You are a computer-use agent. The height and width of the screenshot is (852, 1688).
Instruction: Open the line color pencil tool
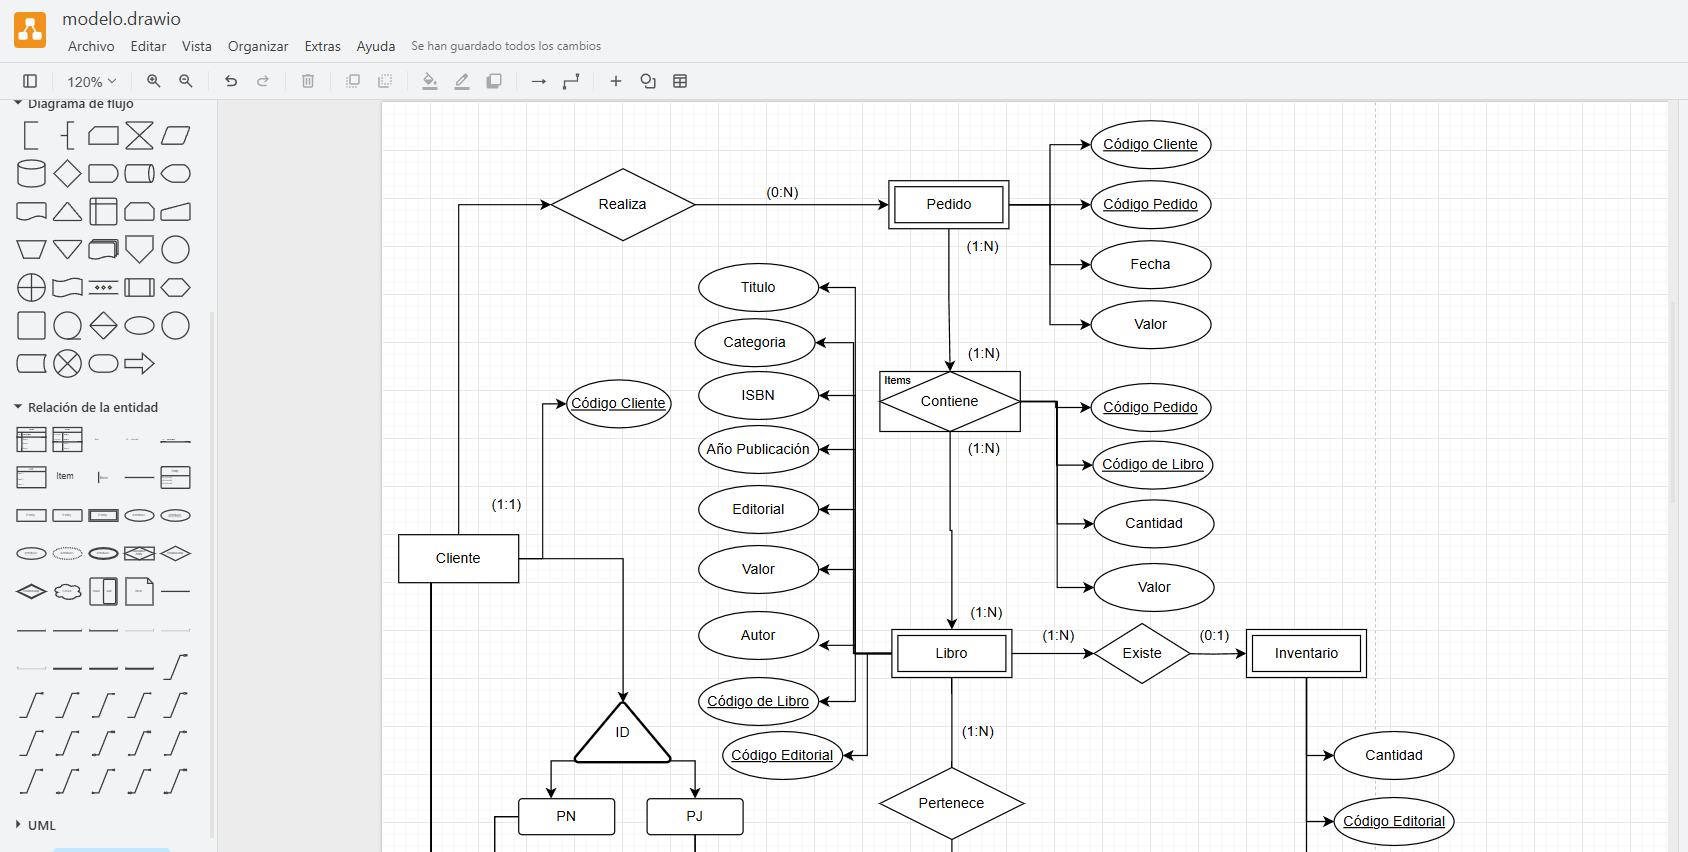coord(462,81)
